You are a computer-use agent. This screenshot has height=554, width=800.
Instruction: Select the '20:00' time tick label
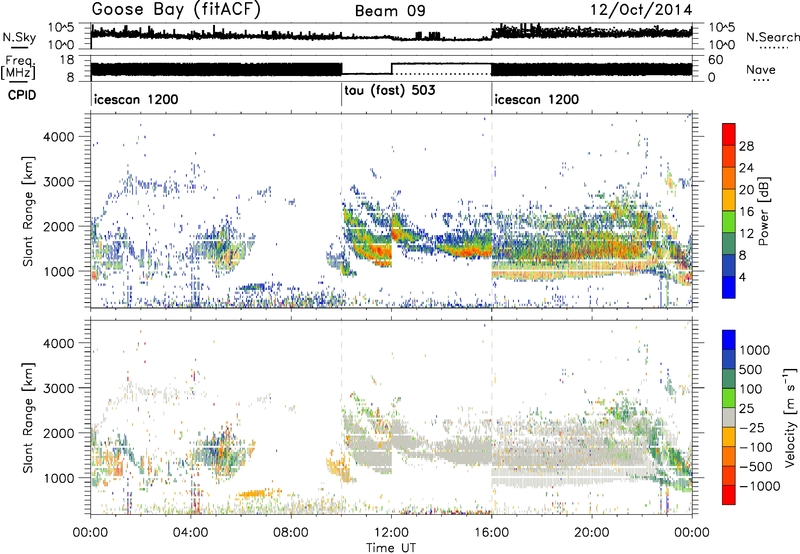coord(592,533)
